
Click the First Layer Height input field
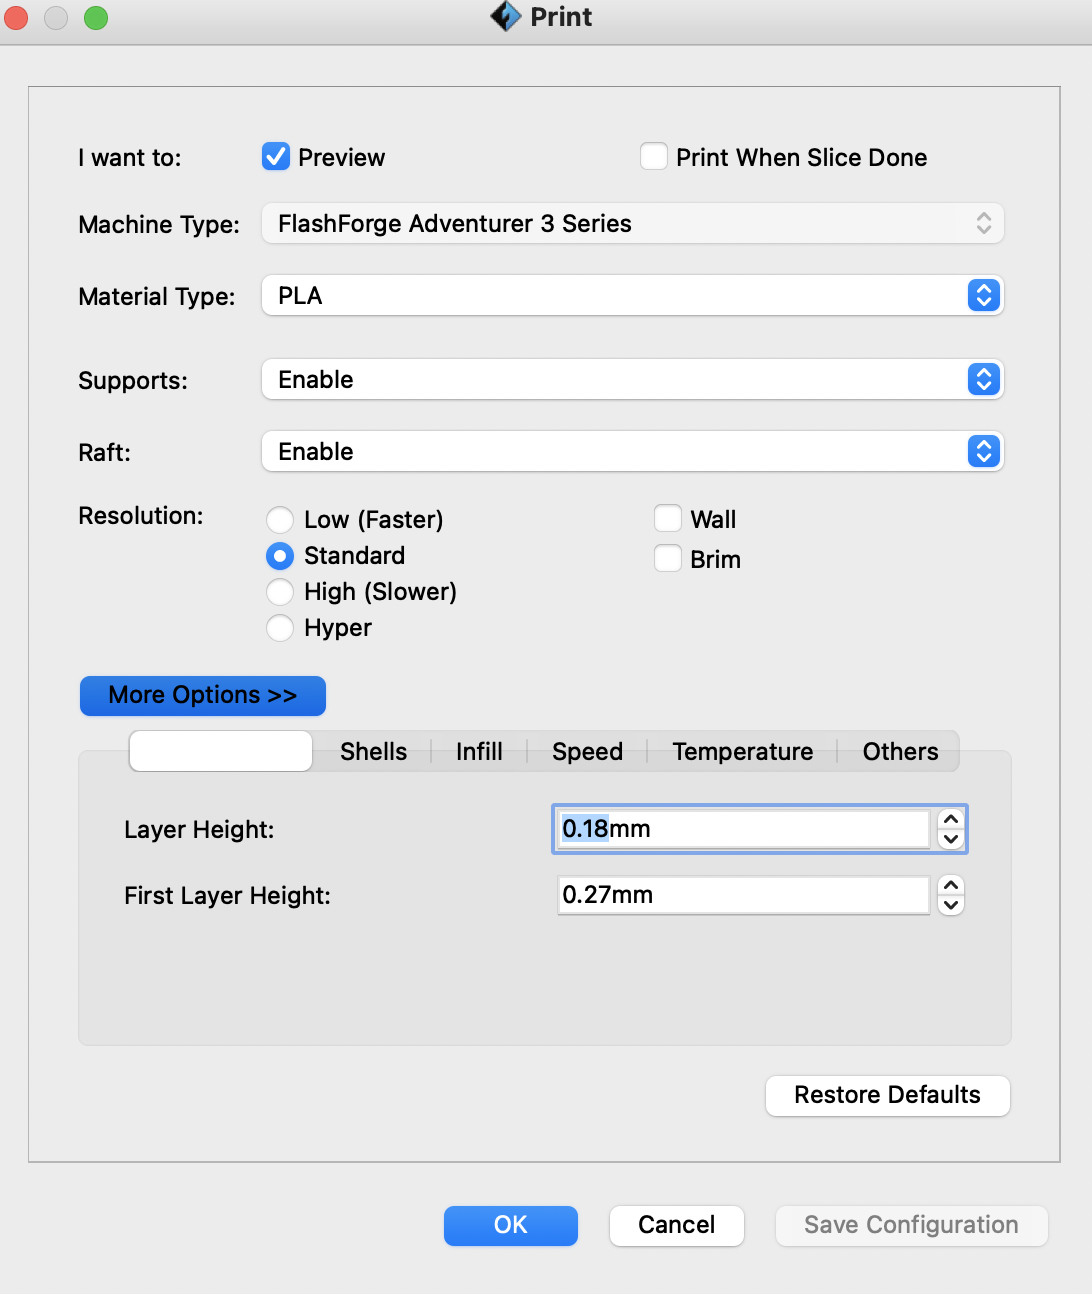point(743,895)
